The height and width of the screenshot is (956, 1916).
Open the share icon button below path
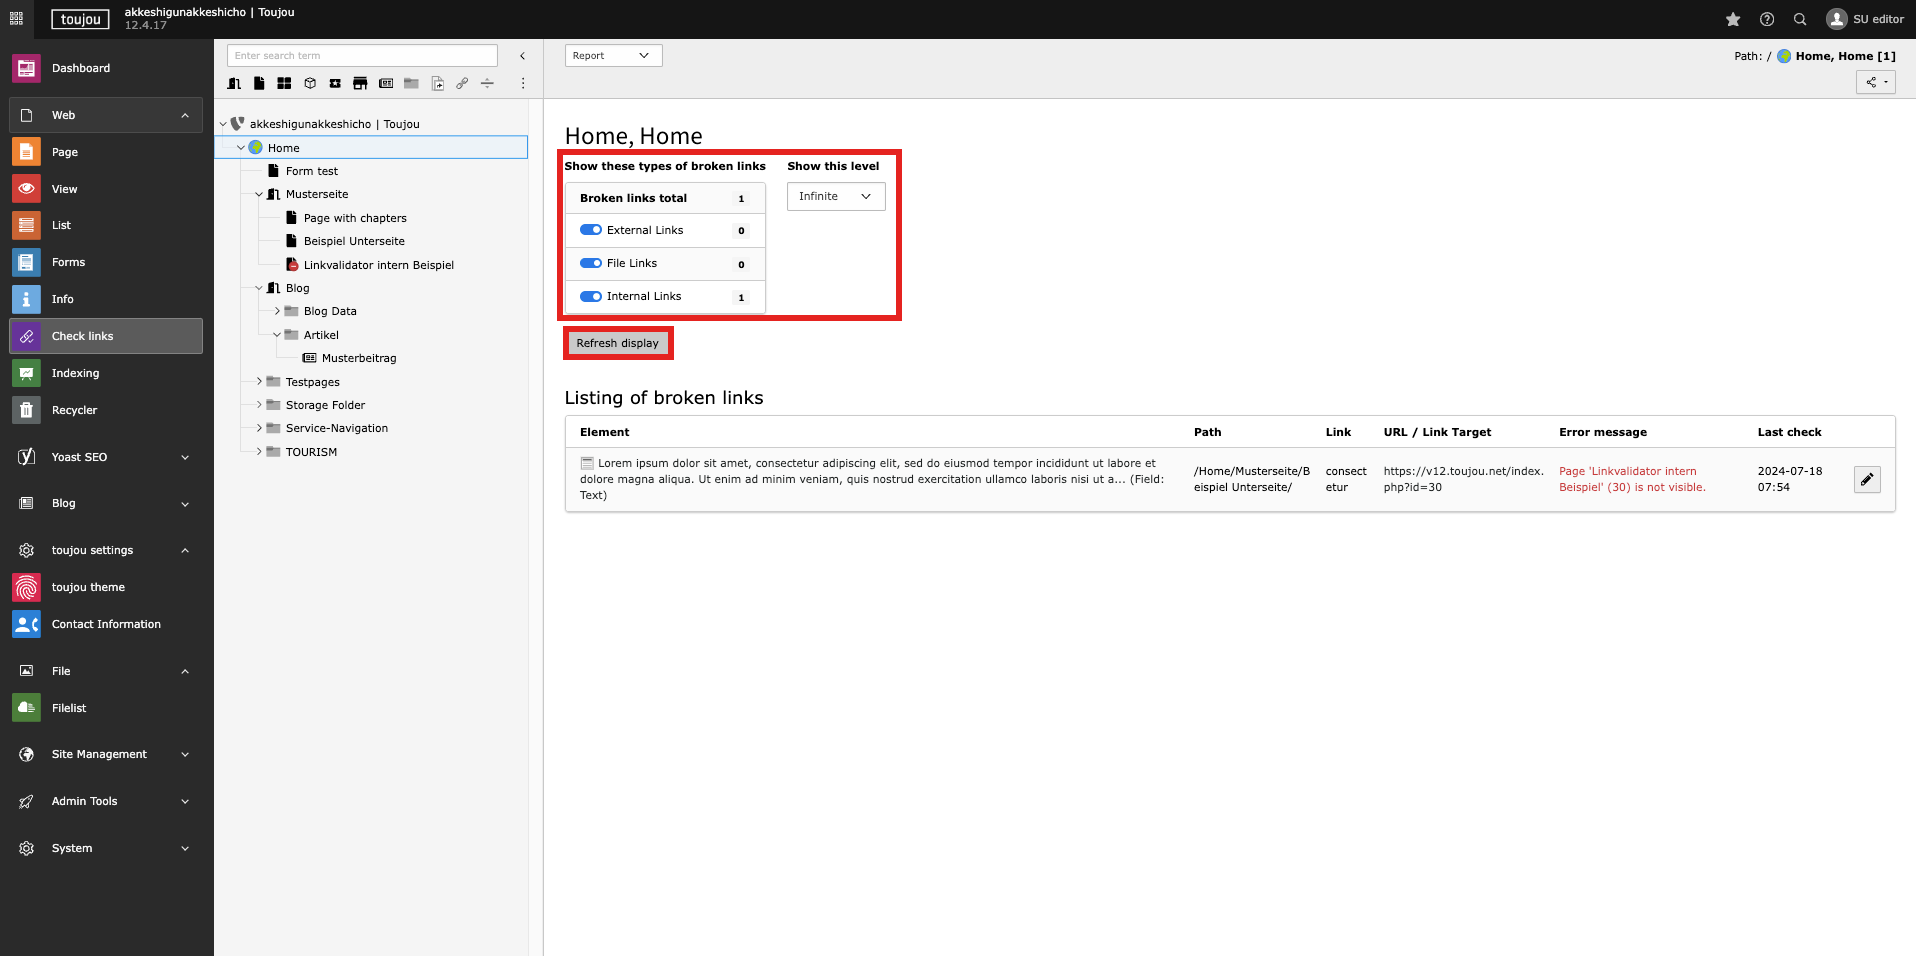[1875, 82]
